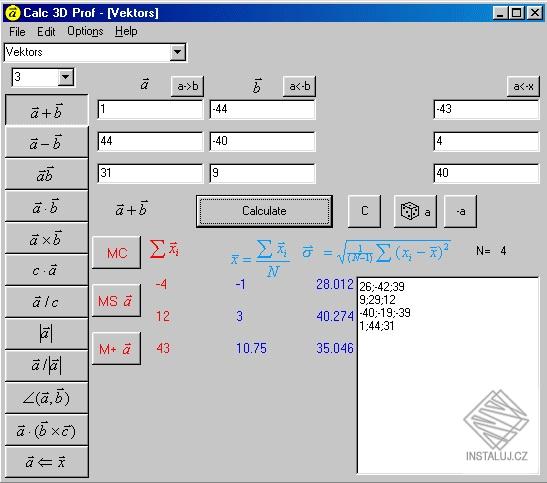
Task: Select the angle between a and b operation
Action: coord(46,398)
